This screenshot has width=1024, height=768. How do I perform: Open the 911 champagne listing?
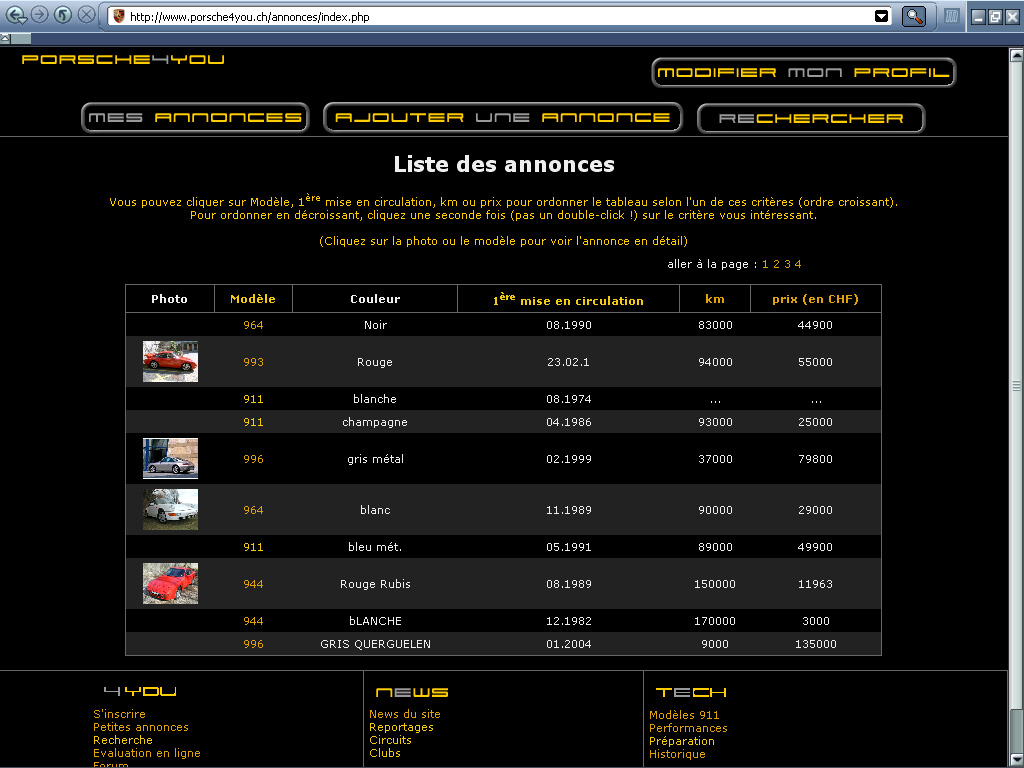pyautogui.click(x=253, y=422)
